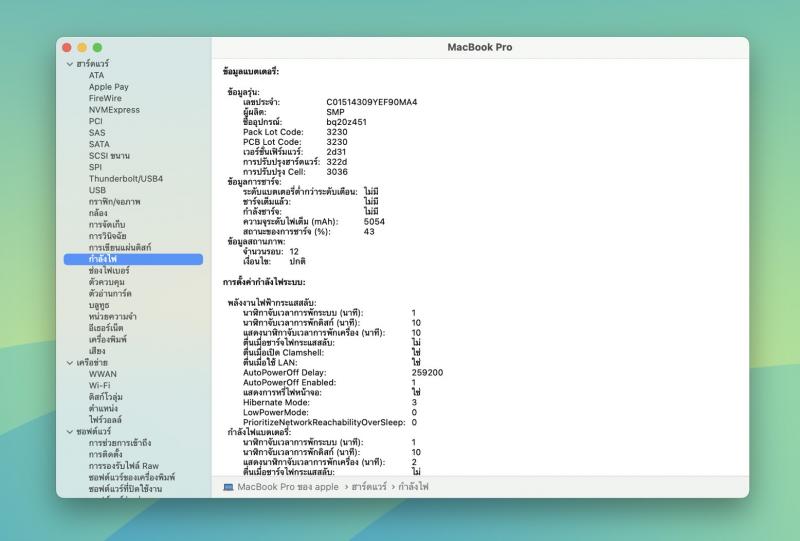The image size is (800, 541).
Task: Select การวินิจฉัย in the sidebar
Action: pos(108,236)
